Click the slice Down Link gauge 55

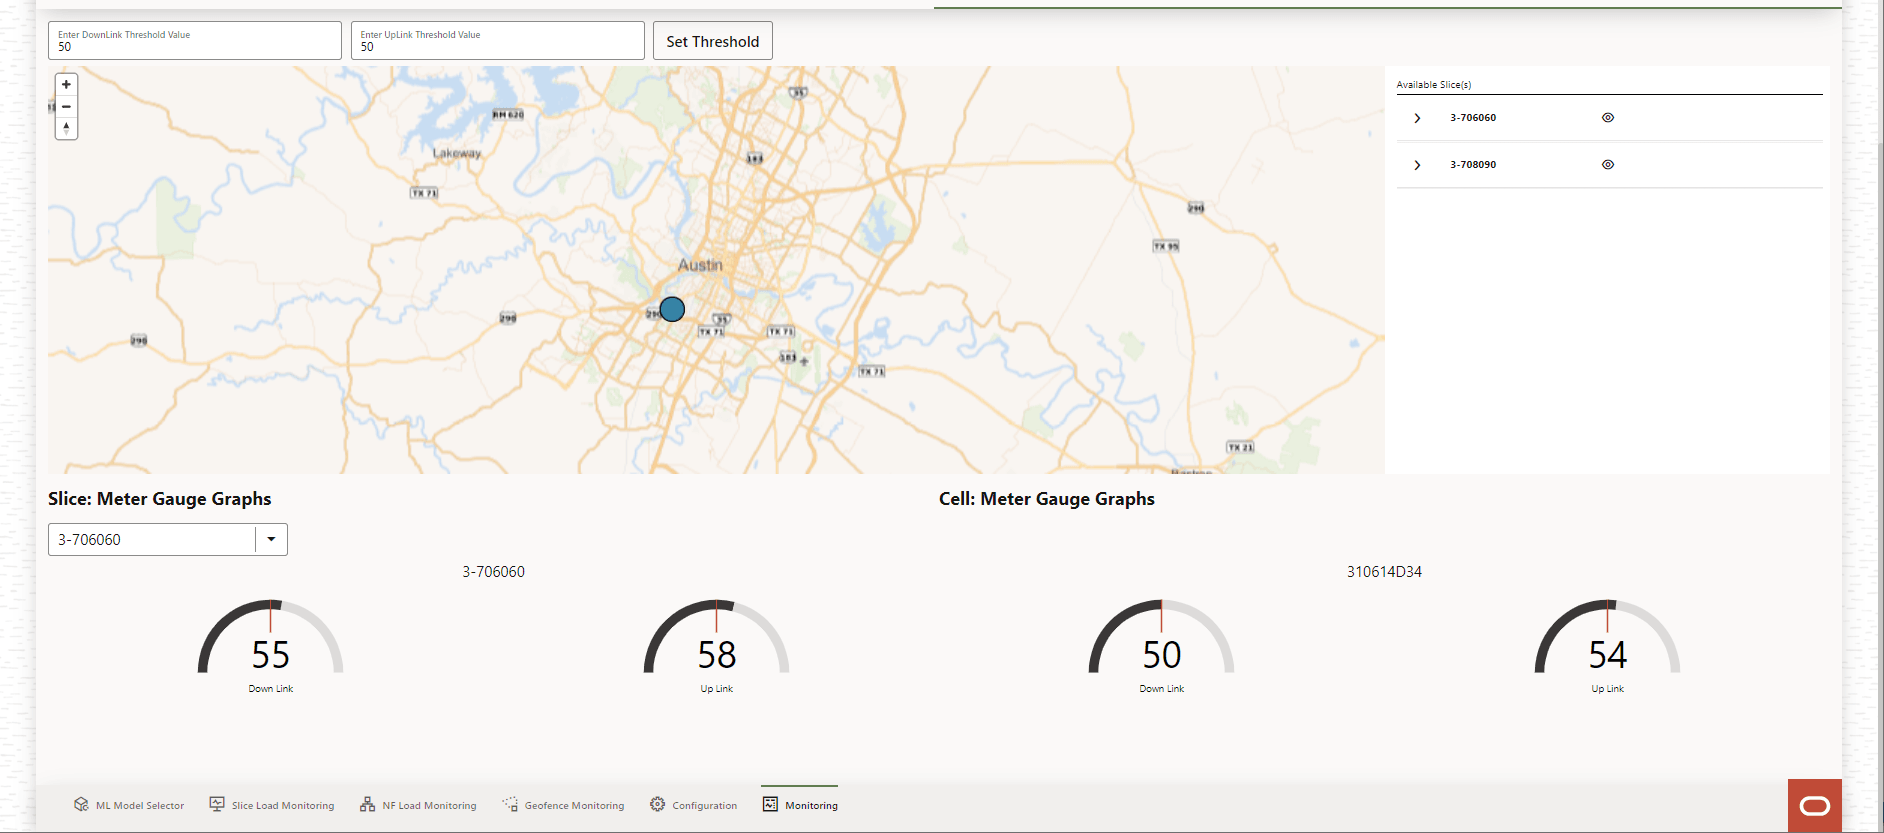[270, 645]
